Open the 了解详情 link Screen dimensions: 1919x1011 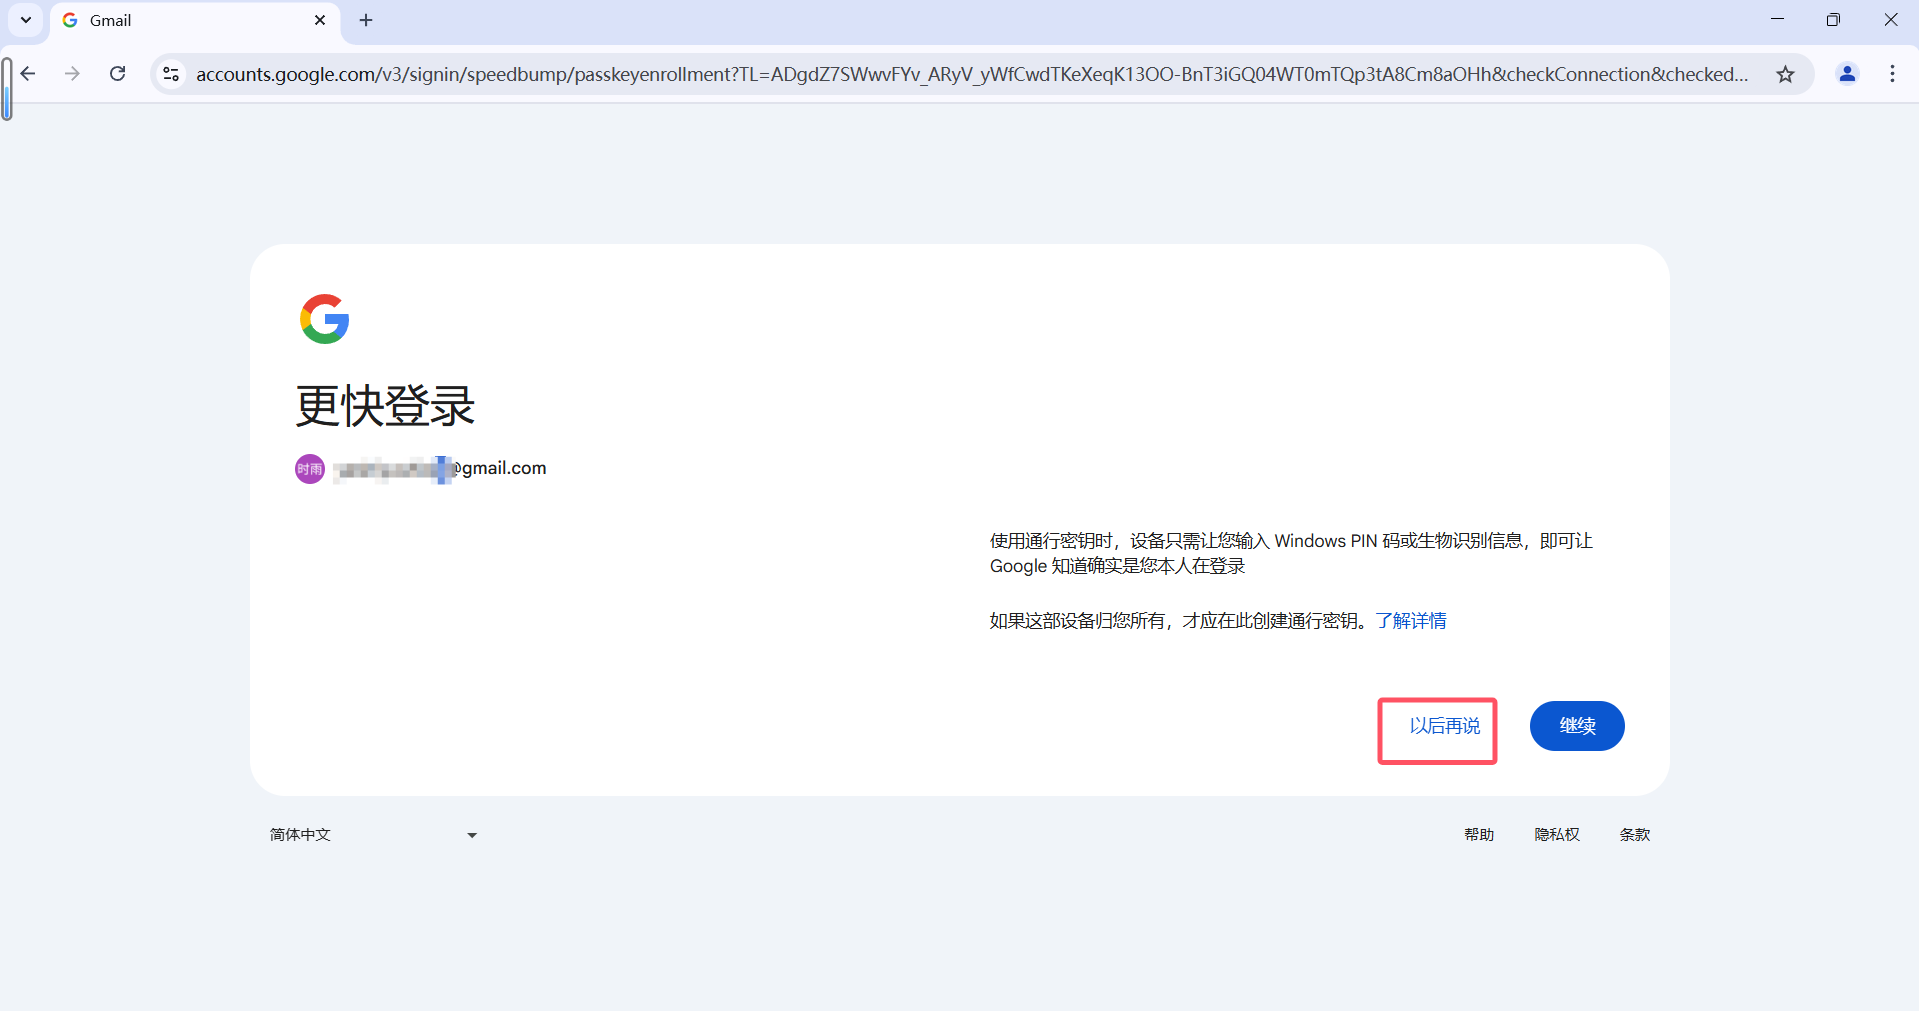point(1411,621)
